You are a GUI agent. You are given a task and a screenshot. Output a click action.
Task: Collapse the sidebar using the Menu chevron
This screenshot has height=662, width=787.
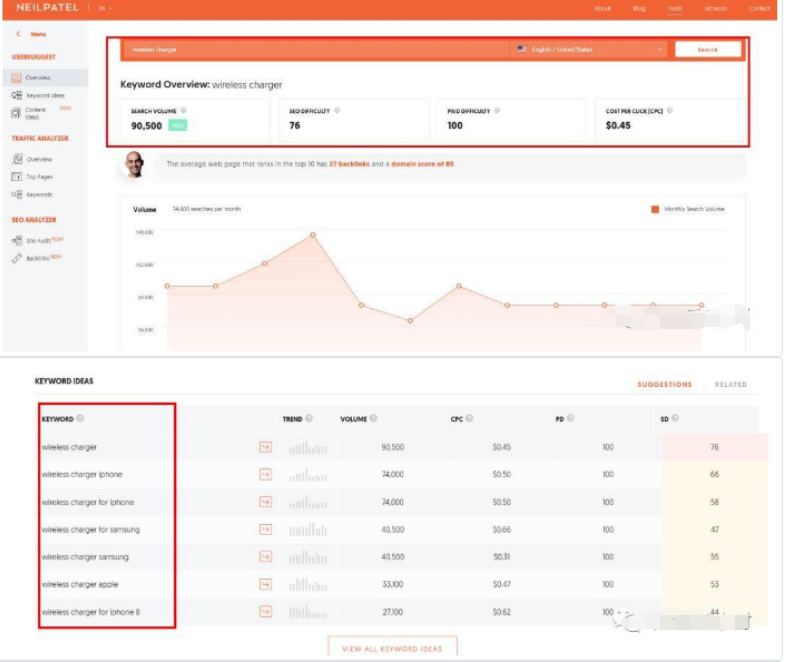pos(18,34)
